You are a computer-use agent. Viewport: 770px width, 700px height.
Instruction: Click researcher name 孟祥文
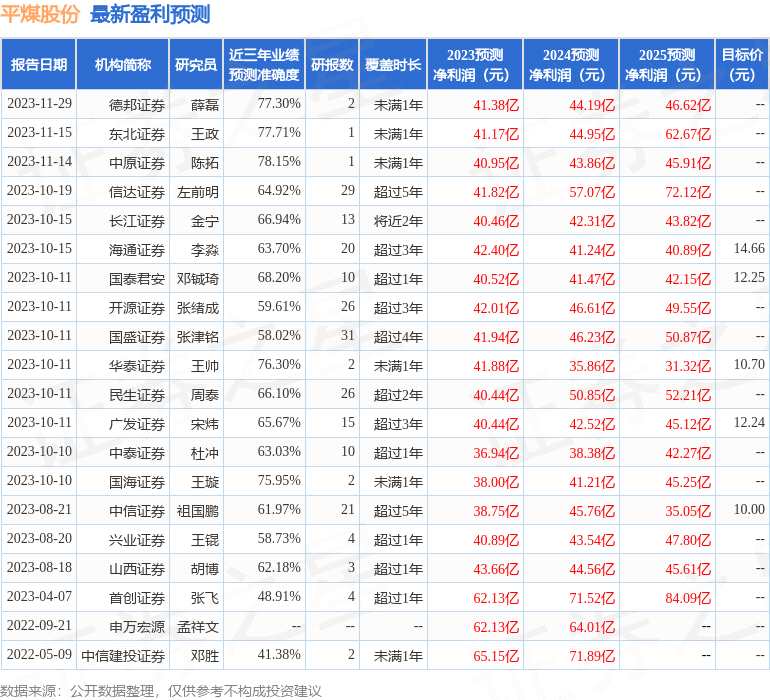(198, 627)
